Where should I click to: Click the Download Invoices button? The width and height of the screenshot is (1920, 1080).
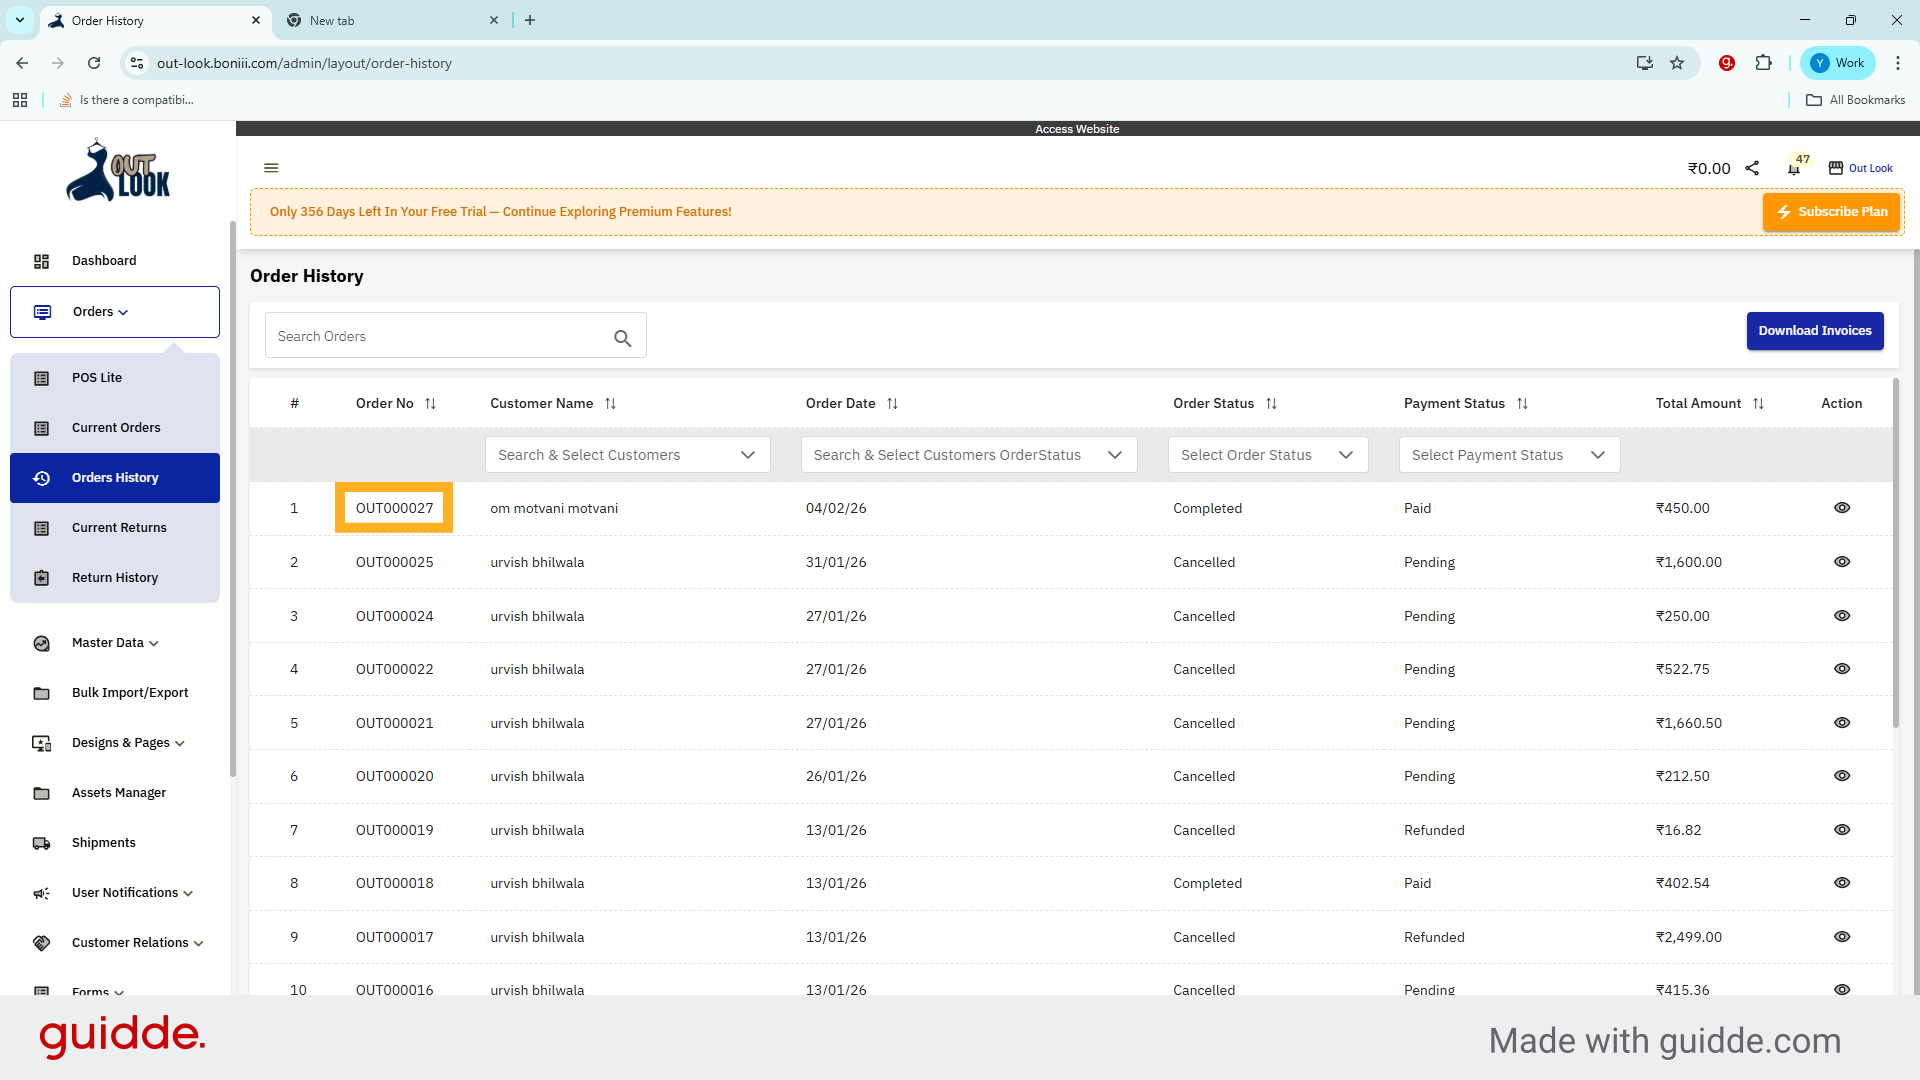point(1815,330)
